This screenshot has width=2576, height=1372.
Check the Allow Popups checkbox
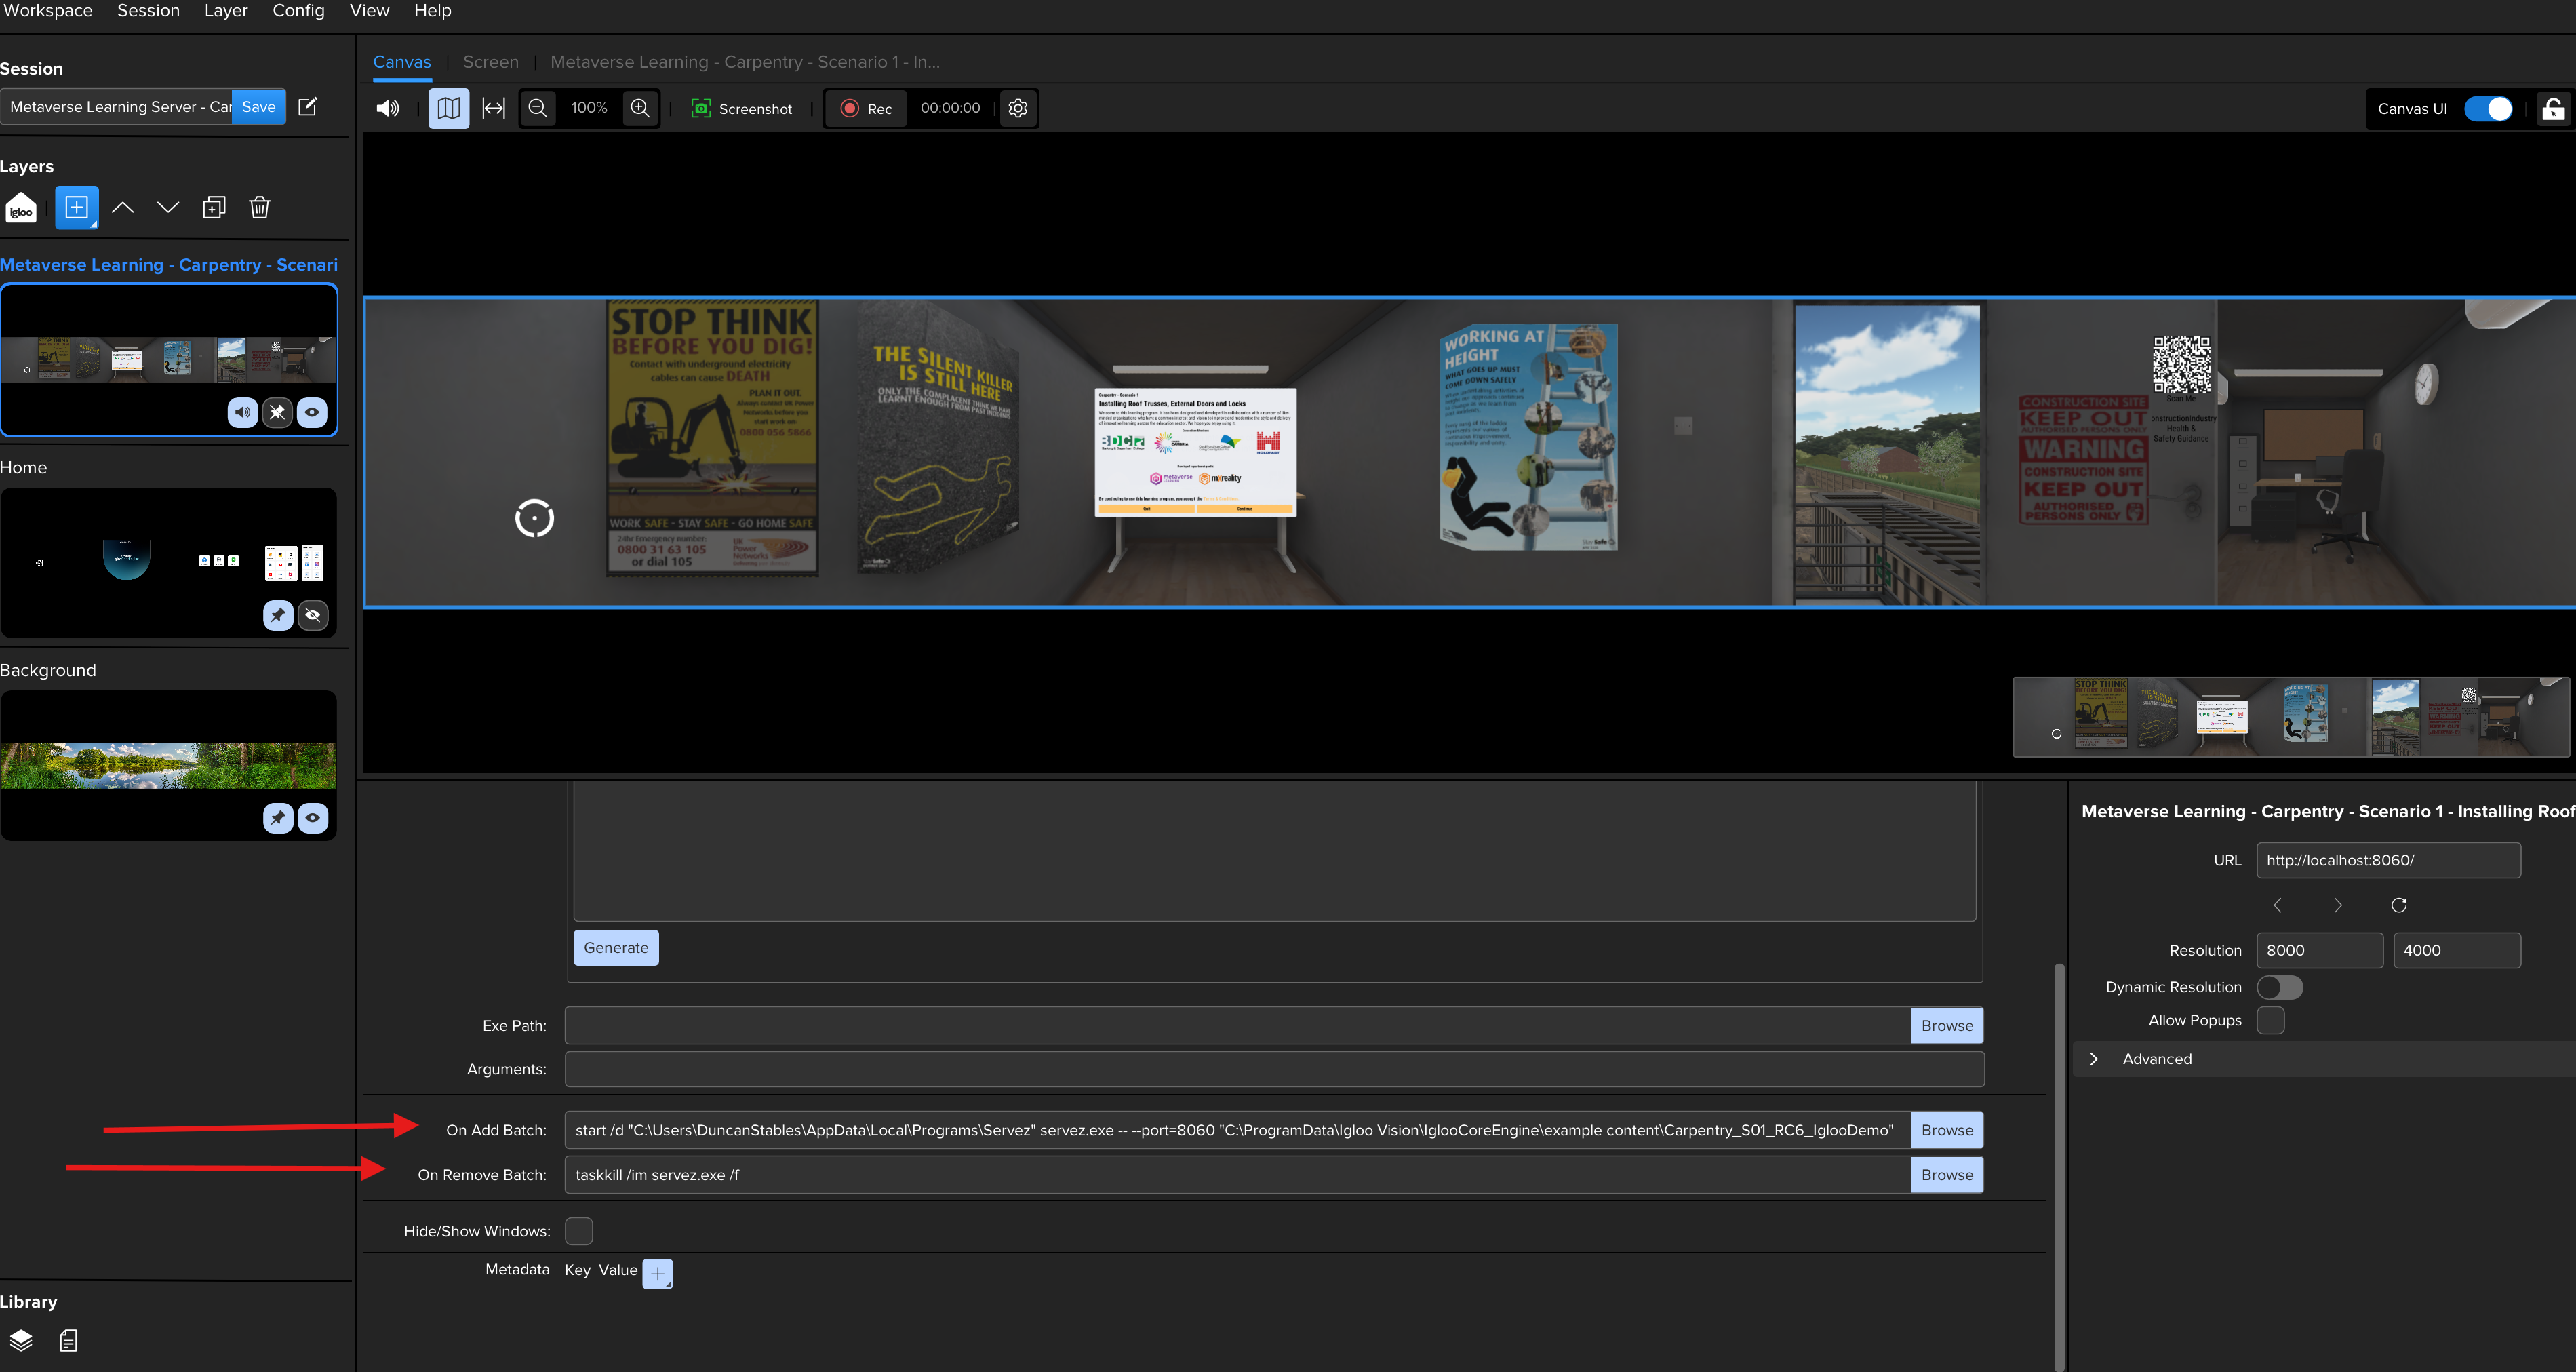2271,1020
